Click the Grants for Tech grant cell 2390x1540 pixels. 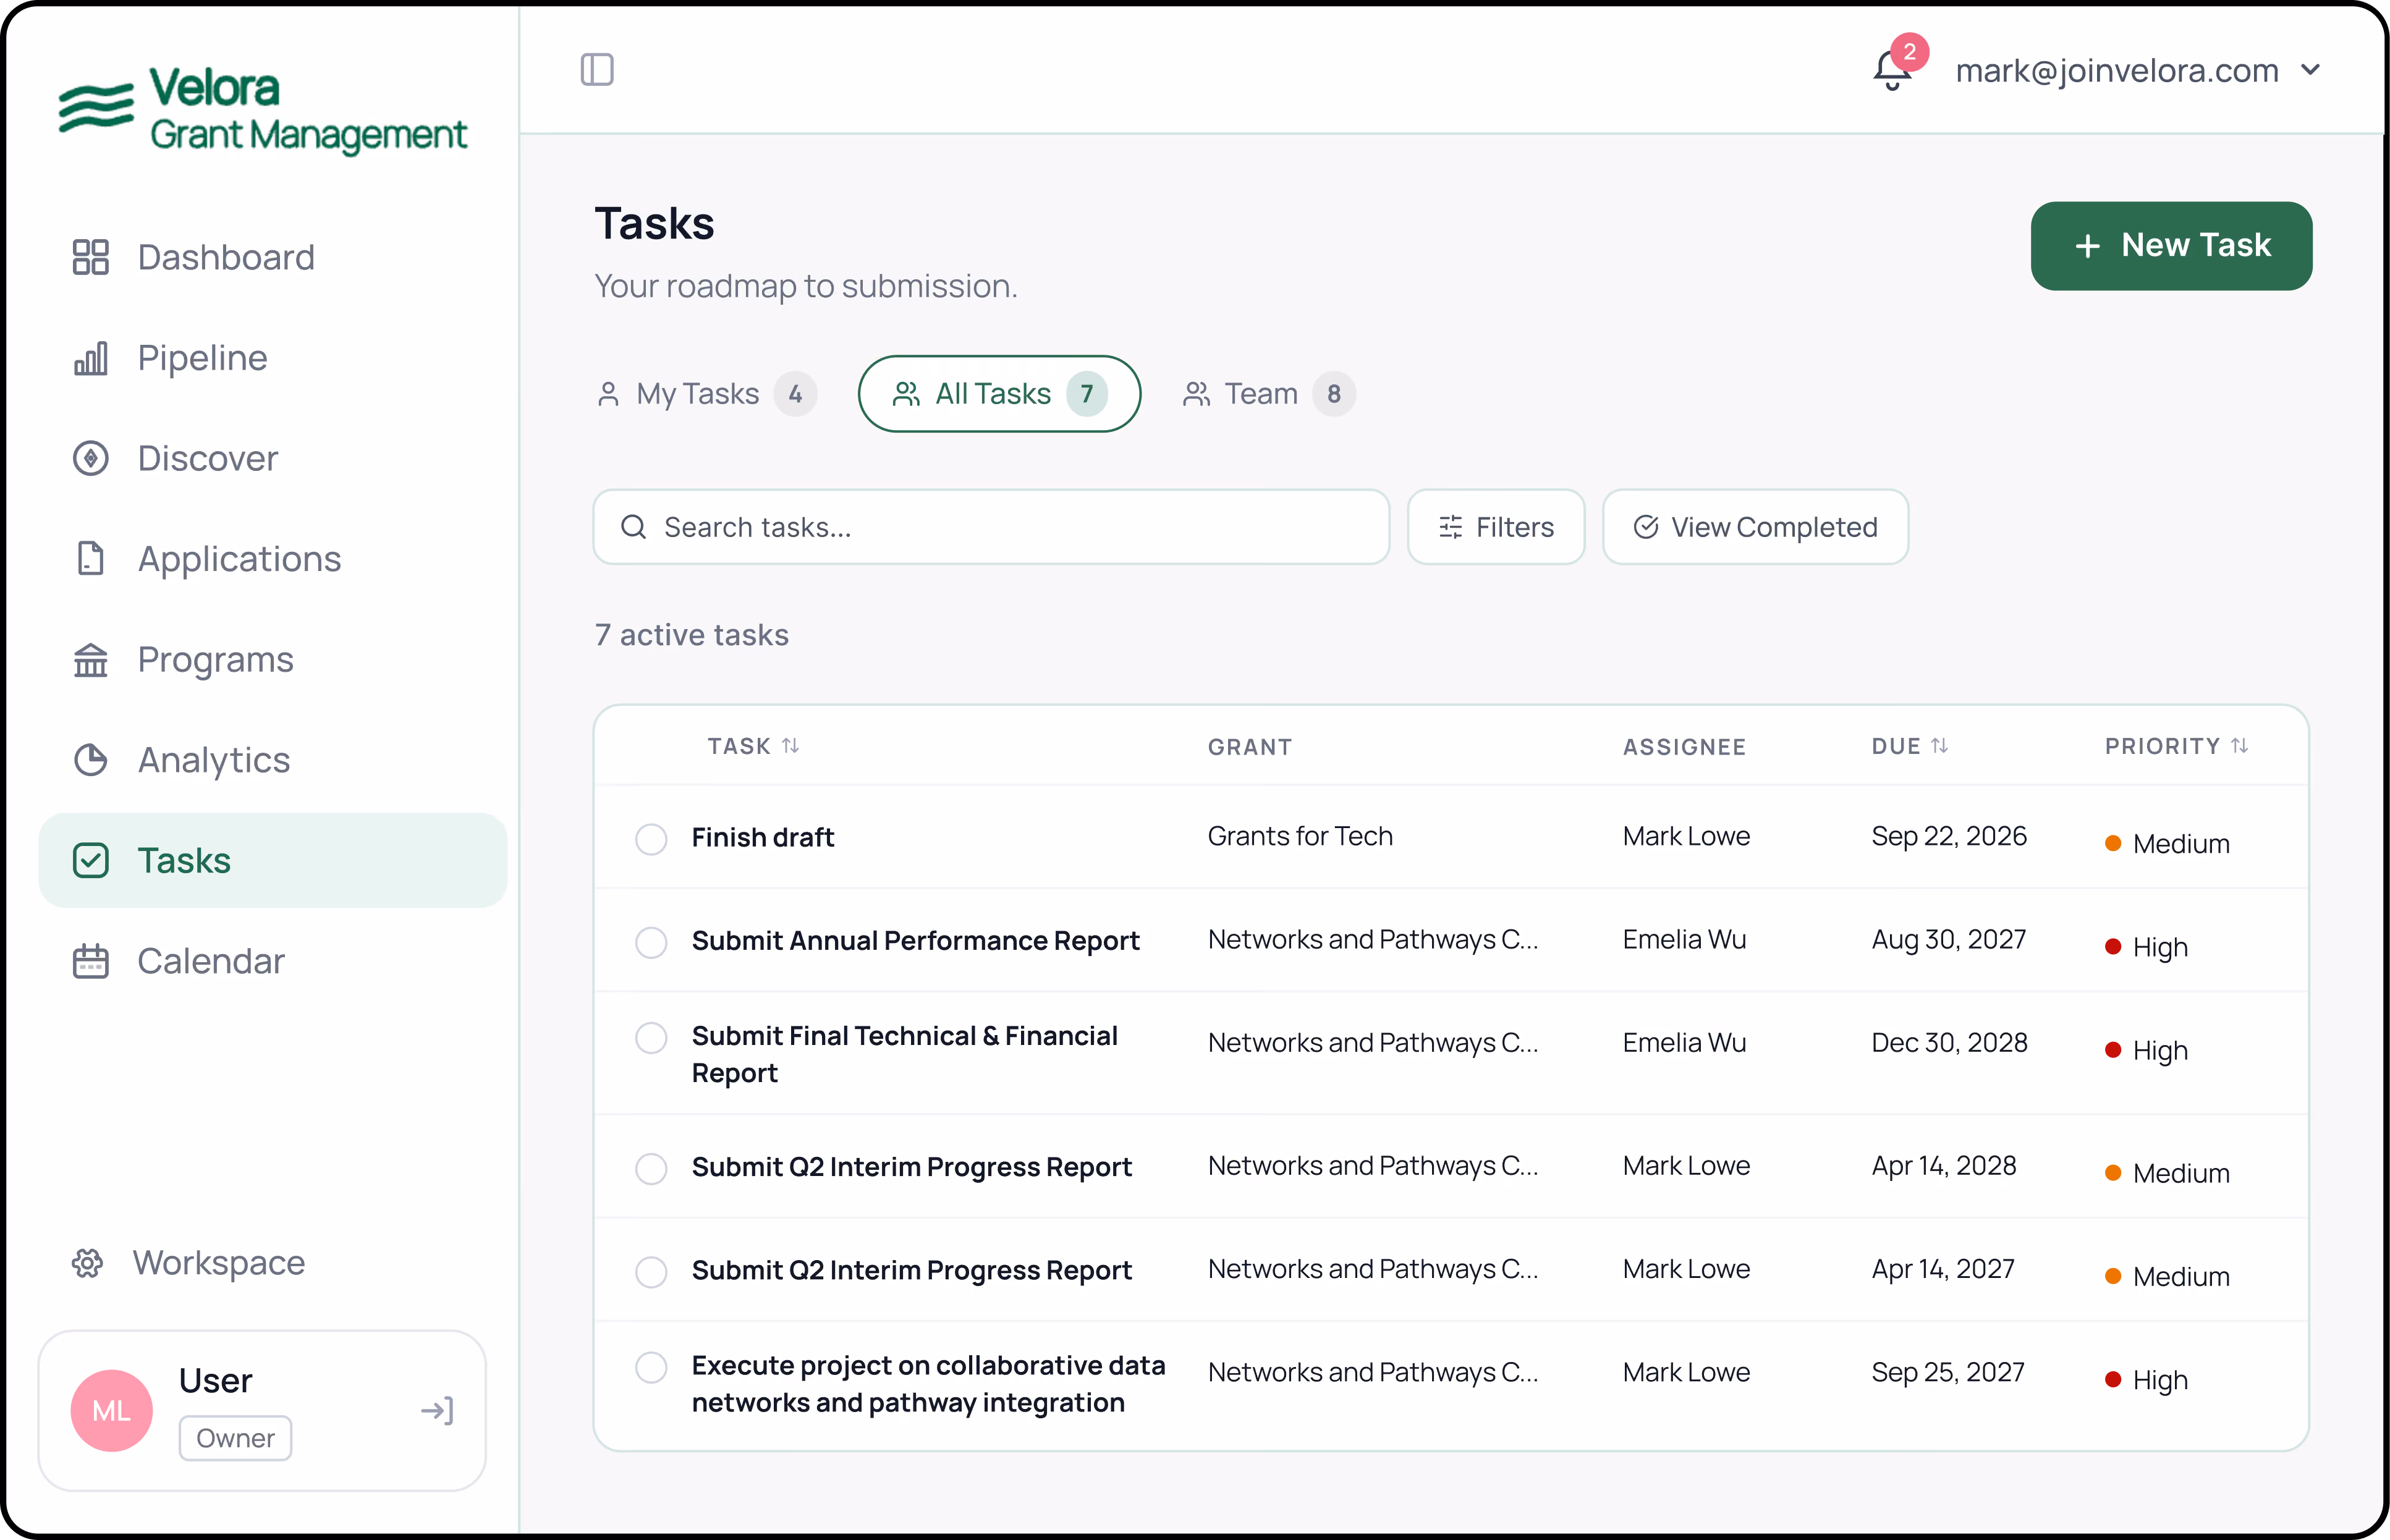[1300, 836]
